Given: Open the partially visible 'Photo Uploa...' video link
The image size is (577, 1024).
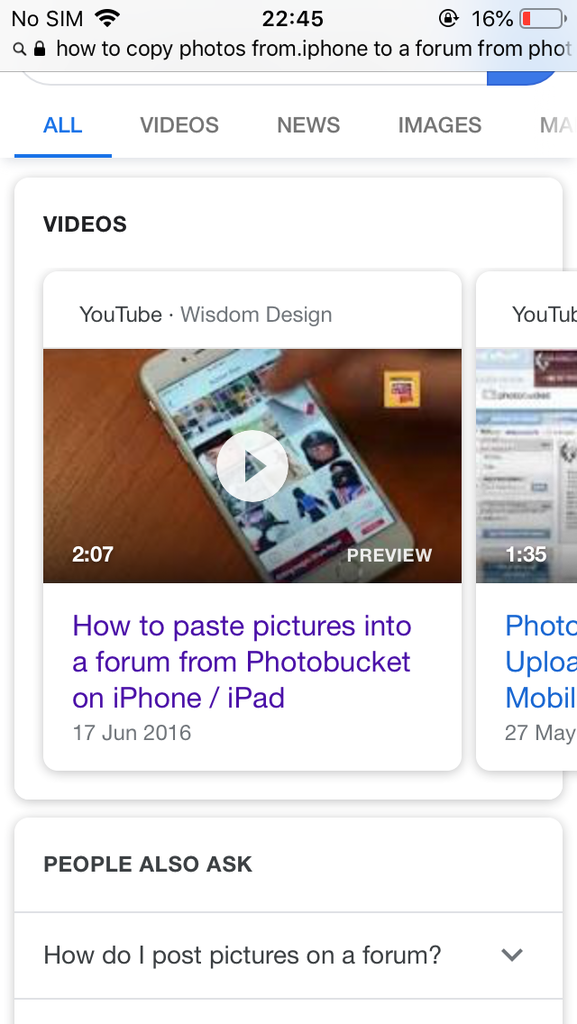Looking at the screenshot, I should tap(541, 662).
